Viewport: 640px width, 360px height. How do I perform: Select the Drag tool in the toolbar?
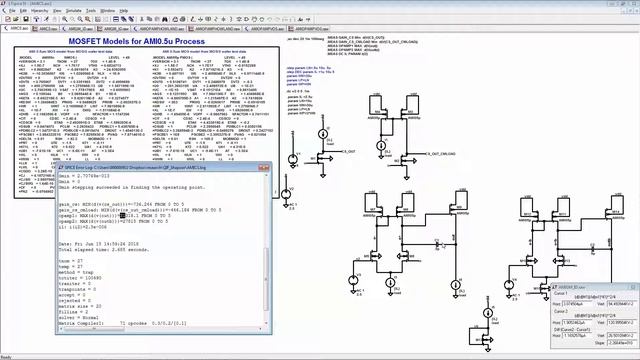[262, 19]
